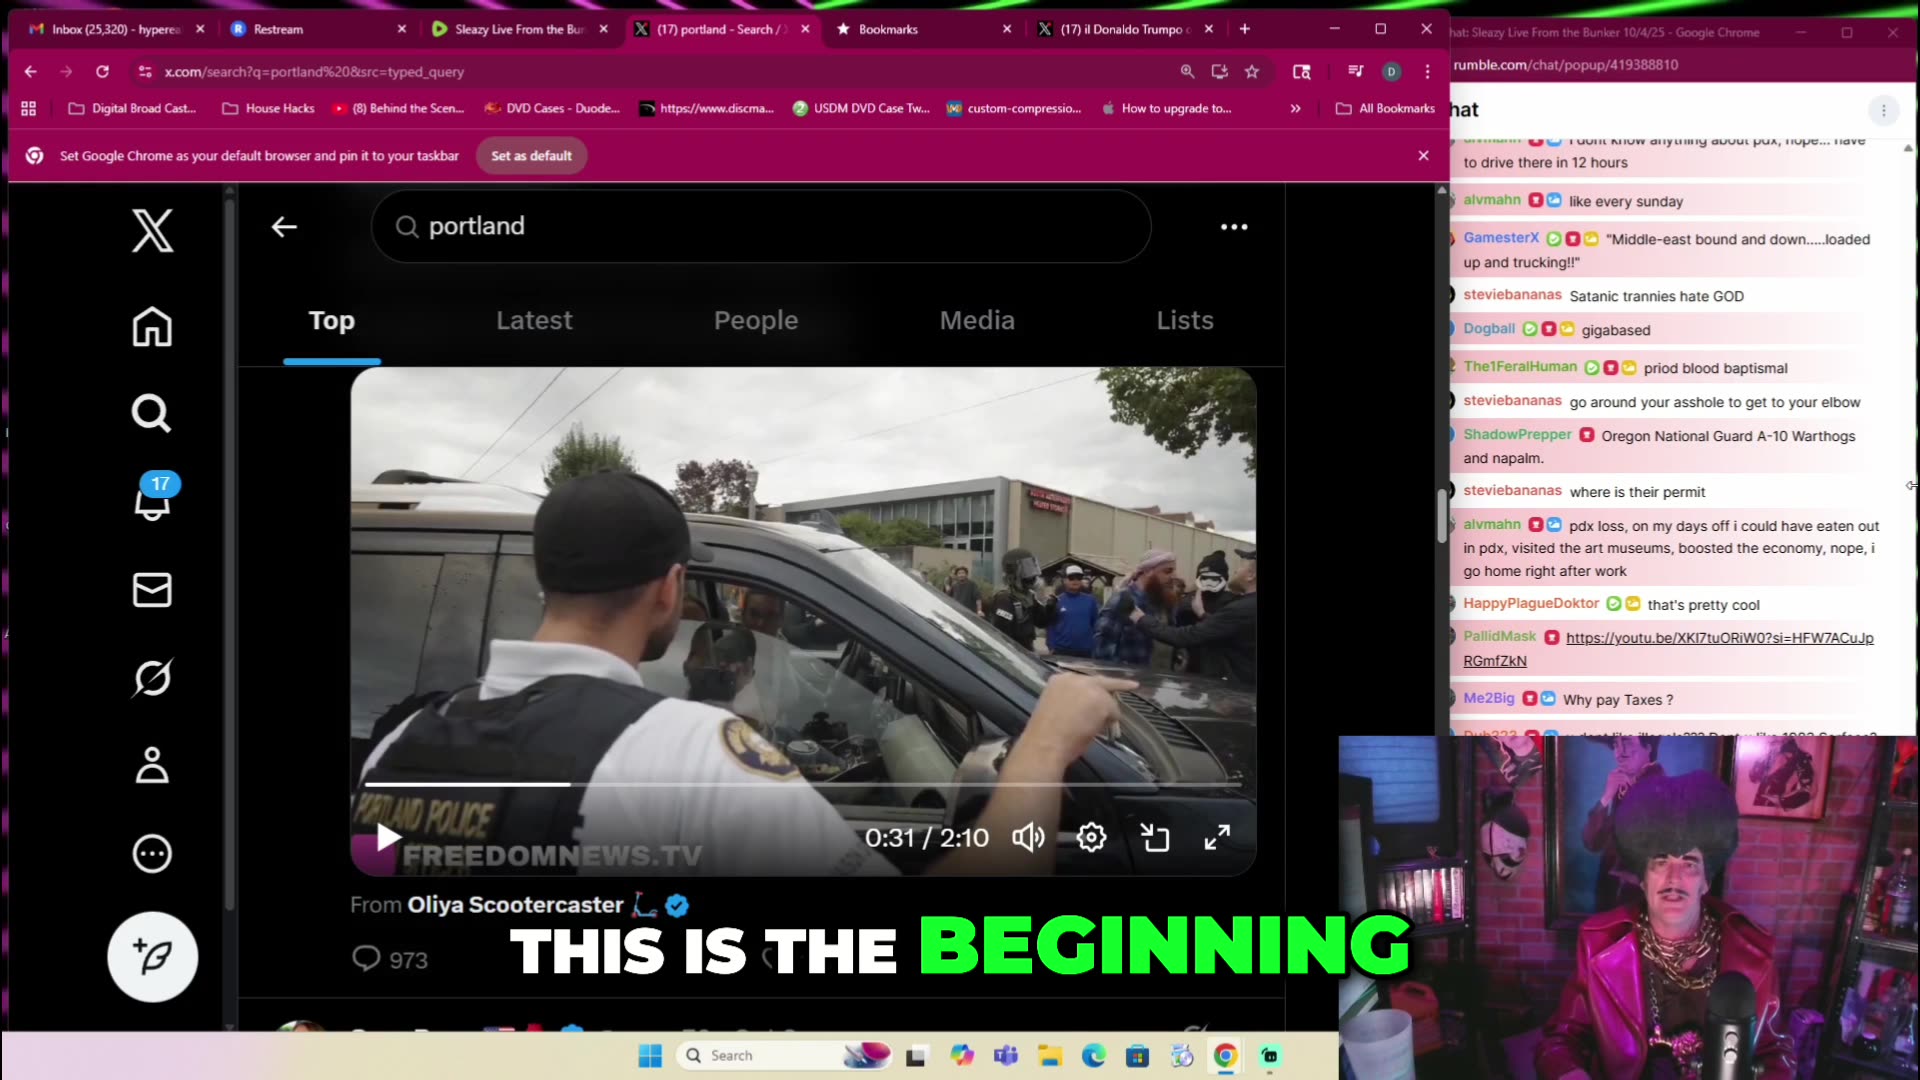Click the Set as default button
Screen dimensions: 1920x1080
pyautogui.click(x=531, y=155)
